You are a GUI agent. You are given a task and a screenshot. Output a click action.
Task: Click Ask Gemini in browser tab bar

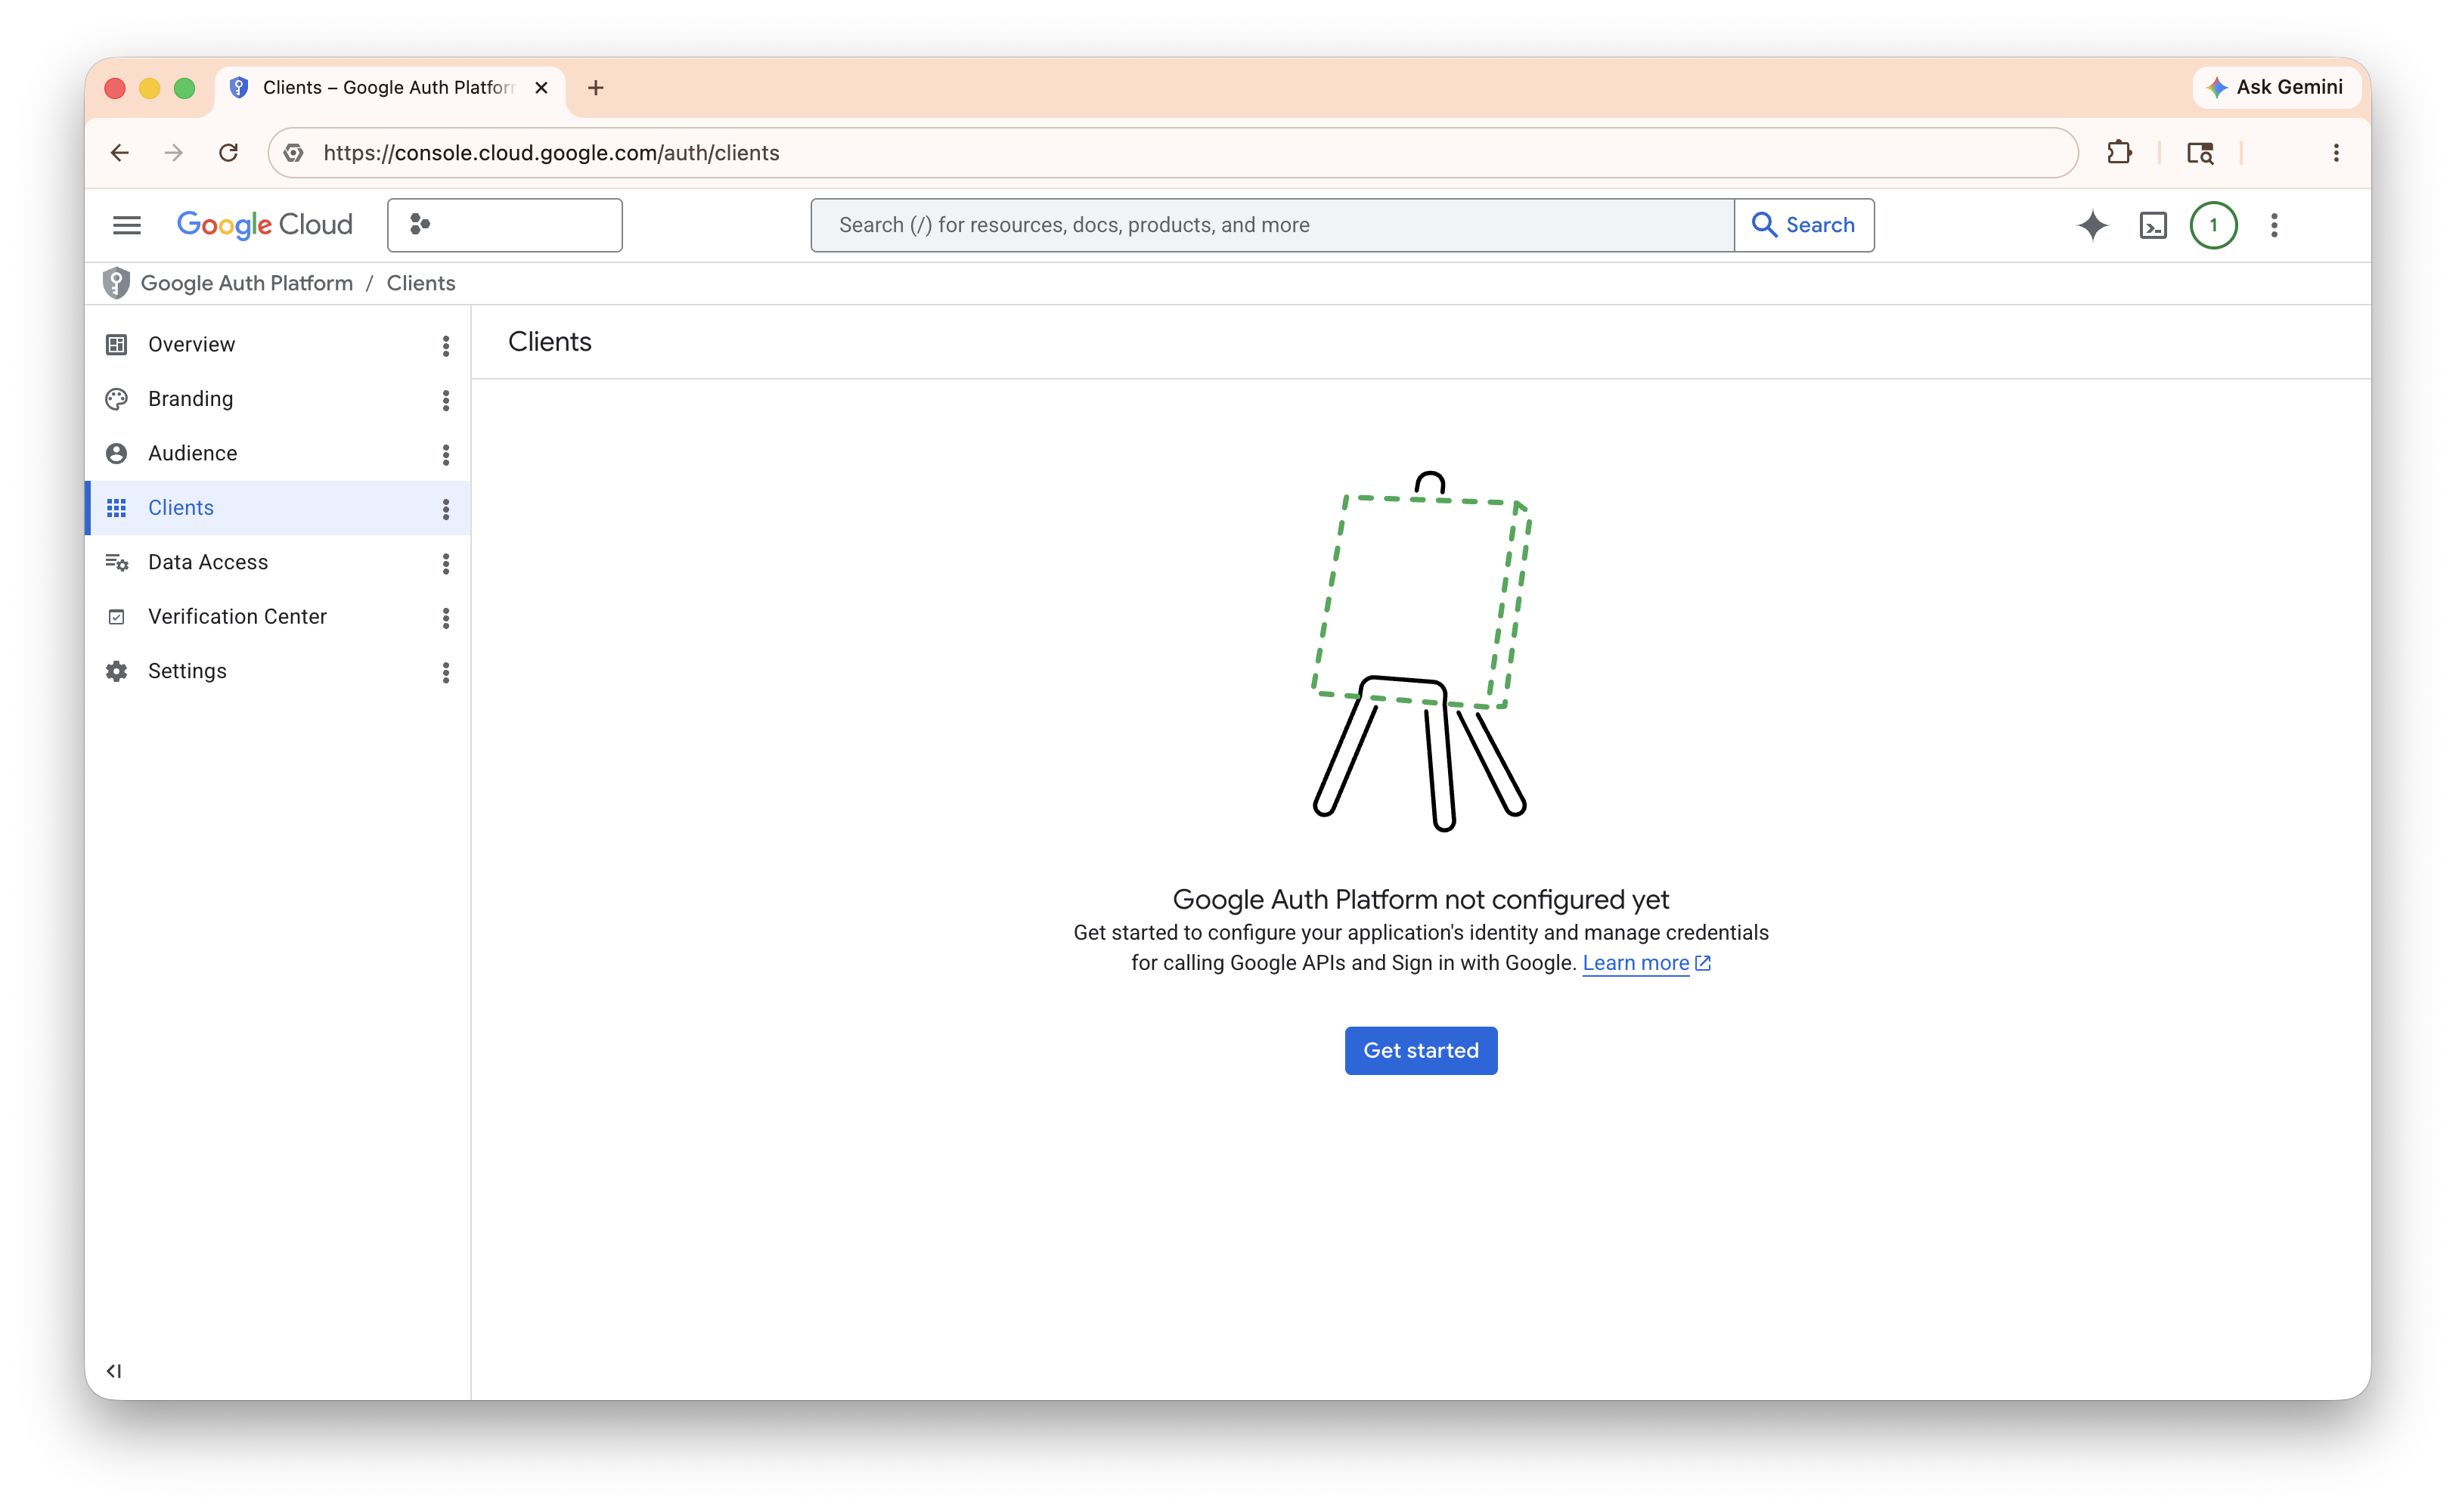point(2275,87)
